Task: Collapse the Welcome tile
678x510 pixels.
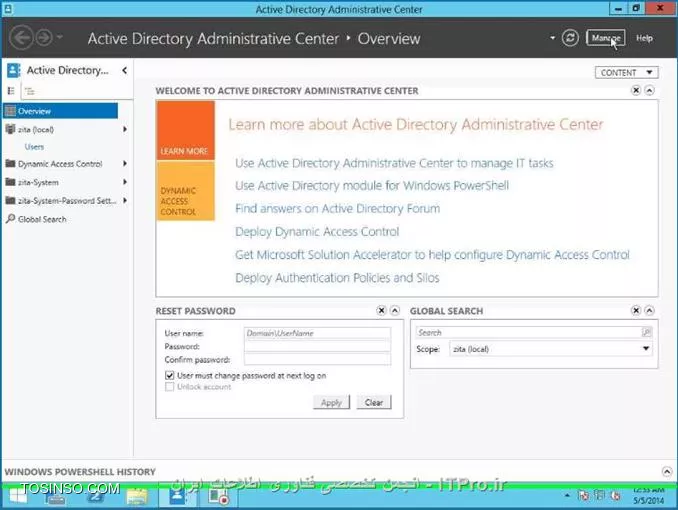Action: pyautogui.click(x=649, y=90)
